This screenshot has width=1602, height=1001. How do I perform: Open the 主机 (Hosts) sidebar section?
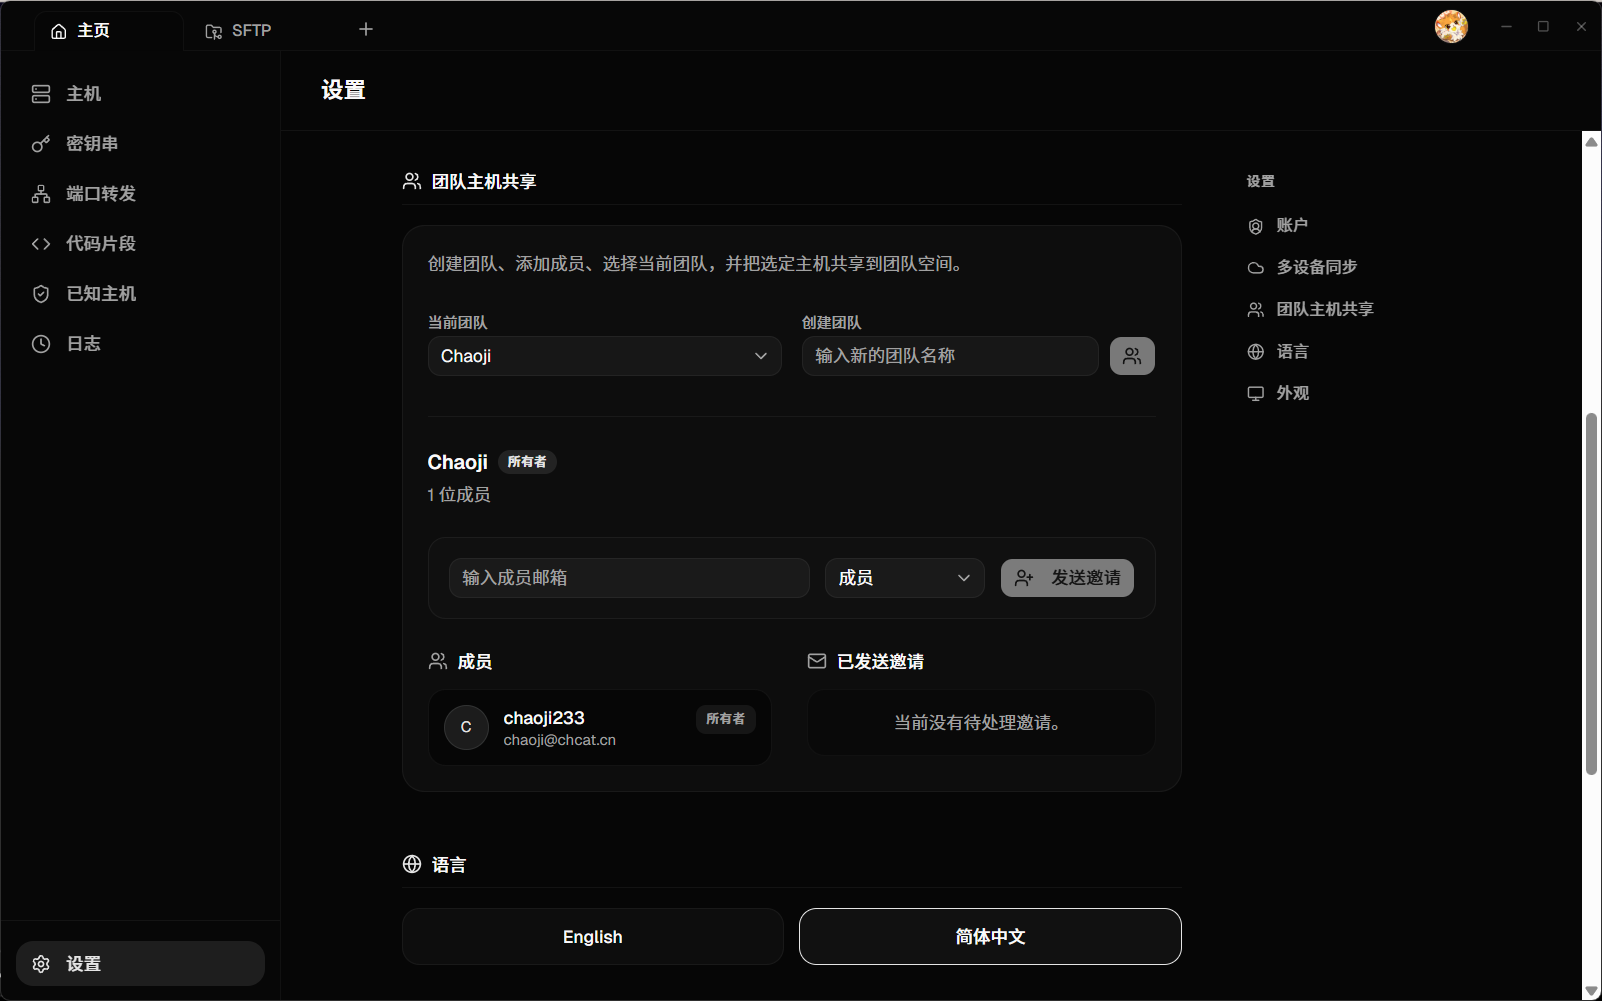pyautogui.click(x=140, y=94)
